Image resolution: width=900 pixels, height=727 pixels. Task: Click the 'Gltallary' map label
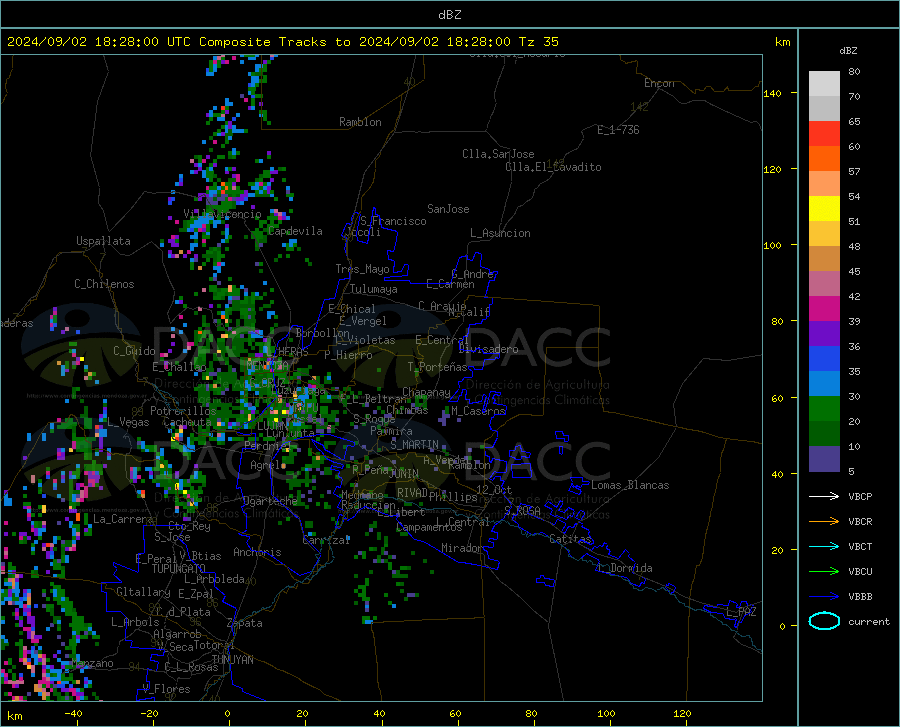143,592
